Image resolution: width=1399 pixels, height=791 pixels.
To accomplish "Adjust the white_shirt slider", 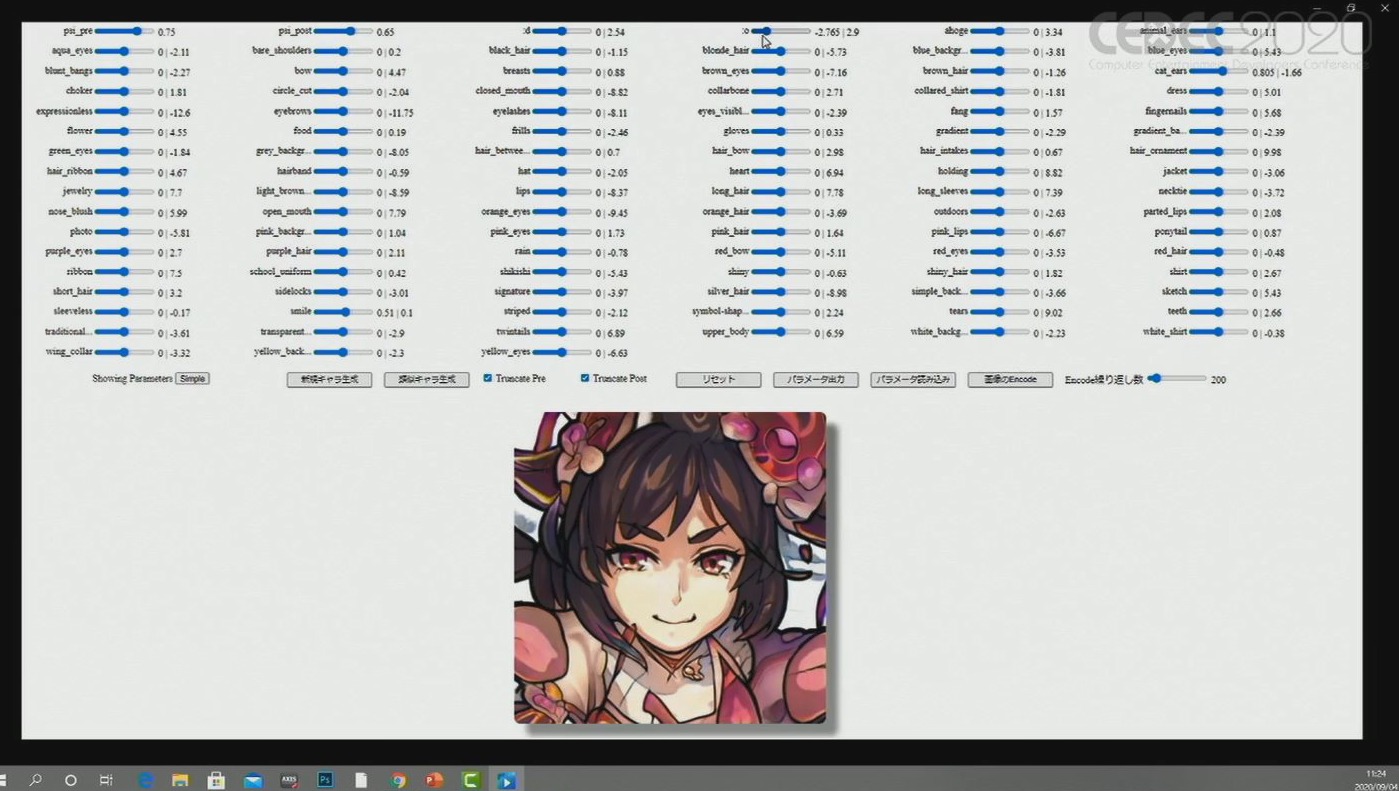I will coord(1219,332).
